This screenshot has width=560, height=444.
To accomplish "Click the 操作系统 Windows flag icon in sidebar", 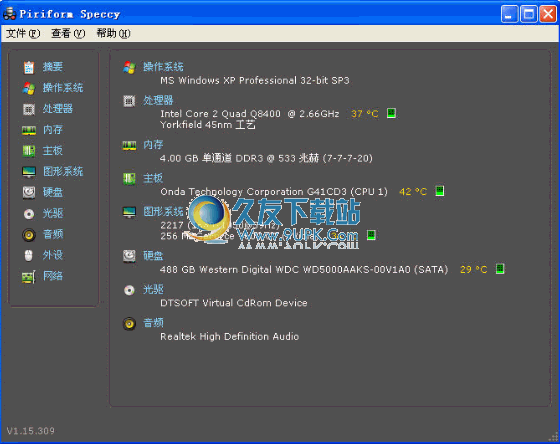I will (29, 88).
